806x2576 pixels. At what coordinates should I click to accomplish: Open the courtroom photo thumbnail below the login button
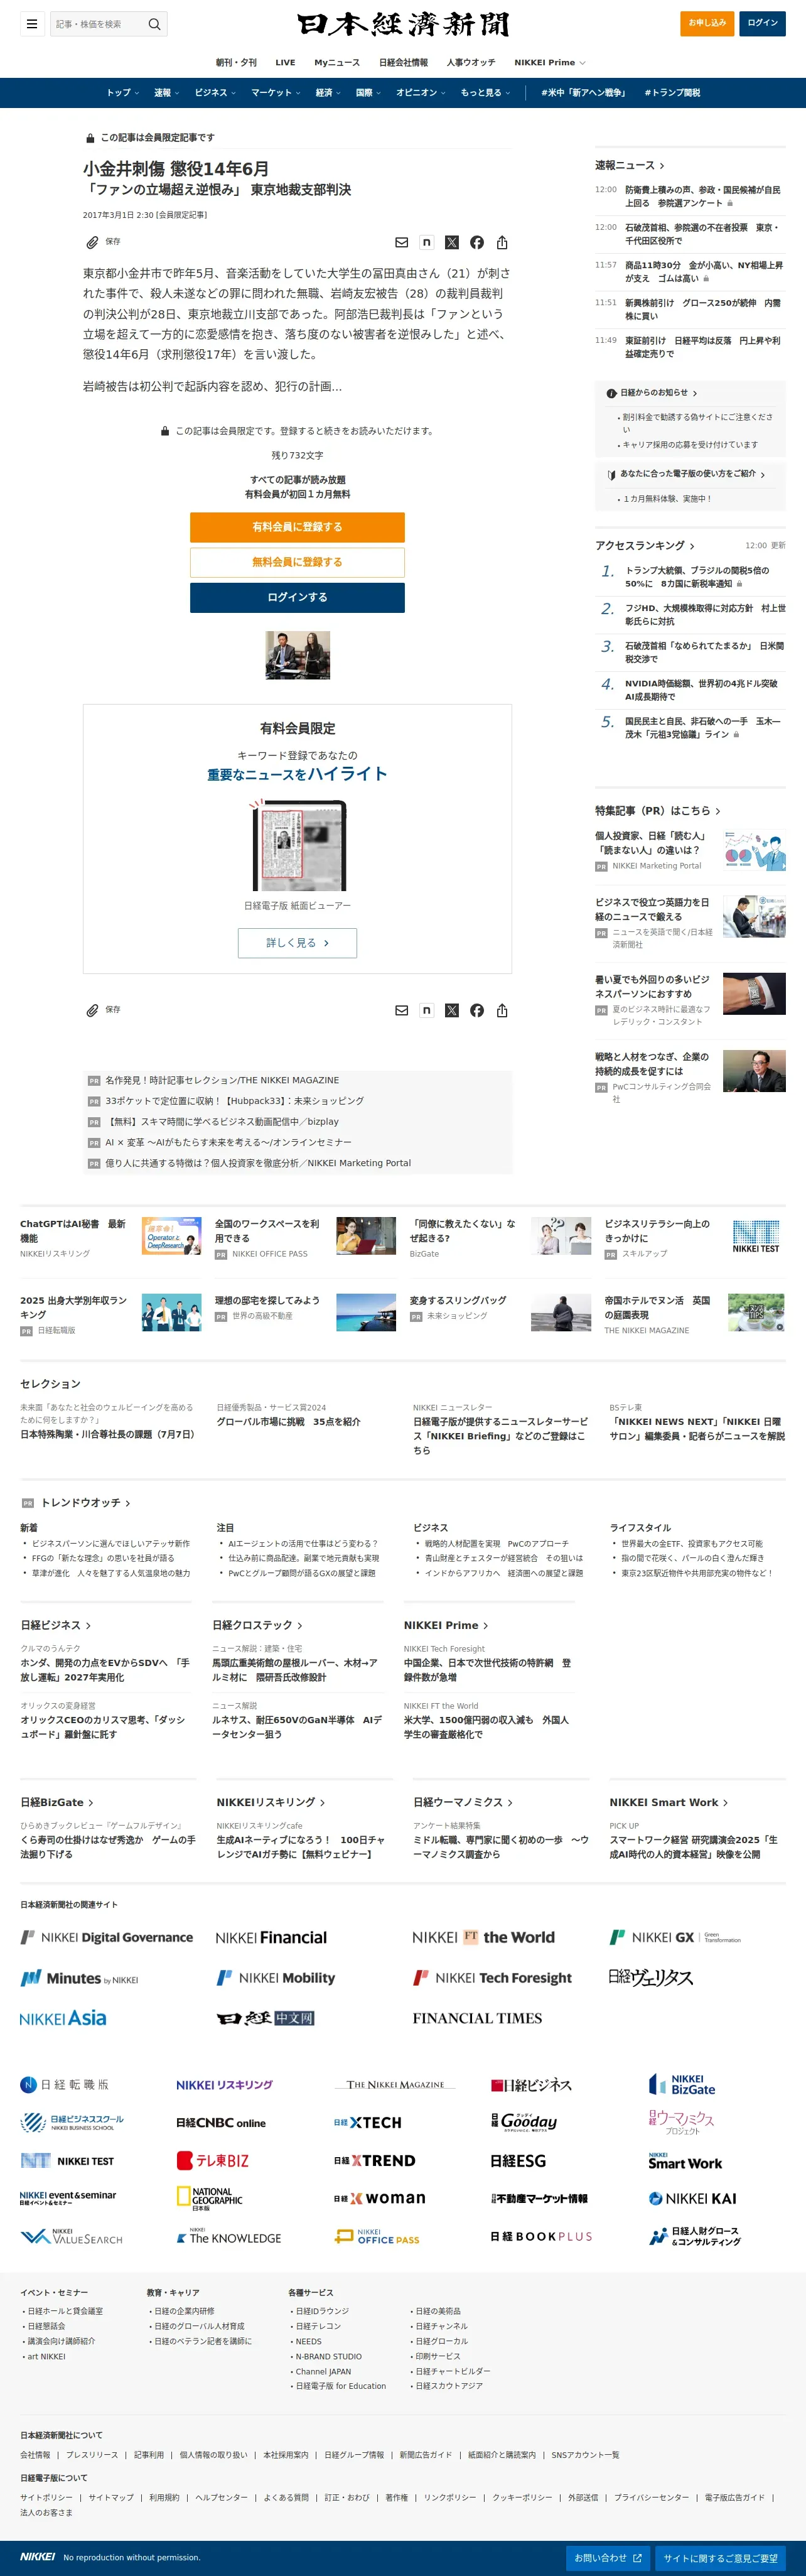(297, 655)
